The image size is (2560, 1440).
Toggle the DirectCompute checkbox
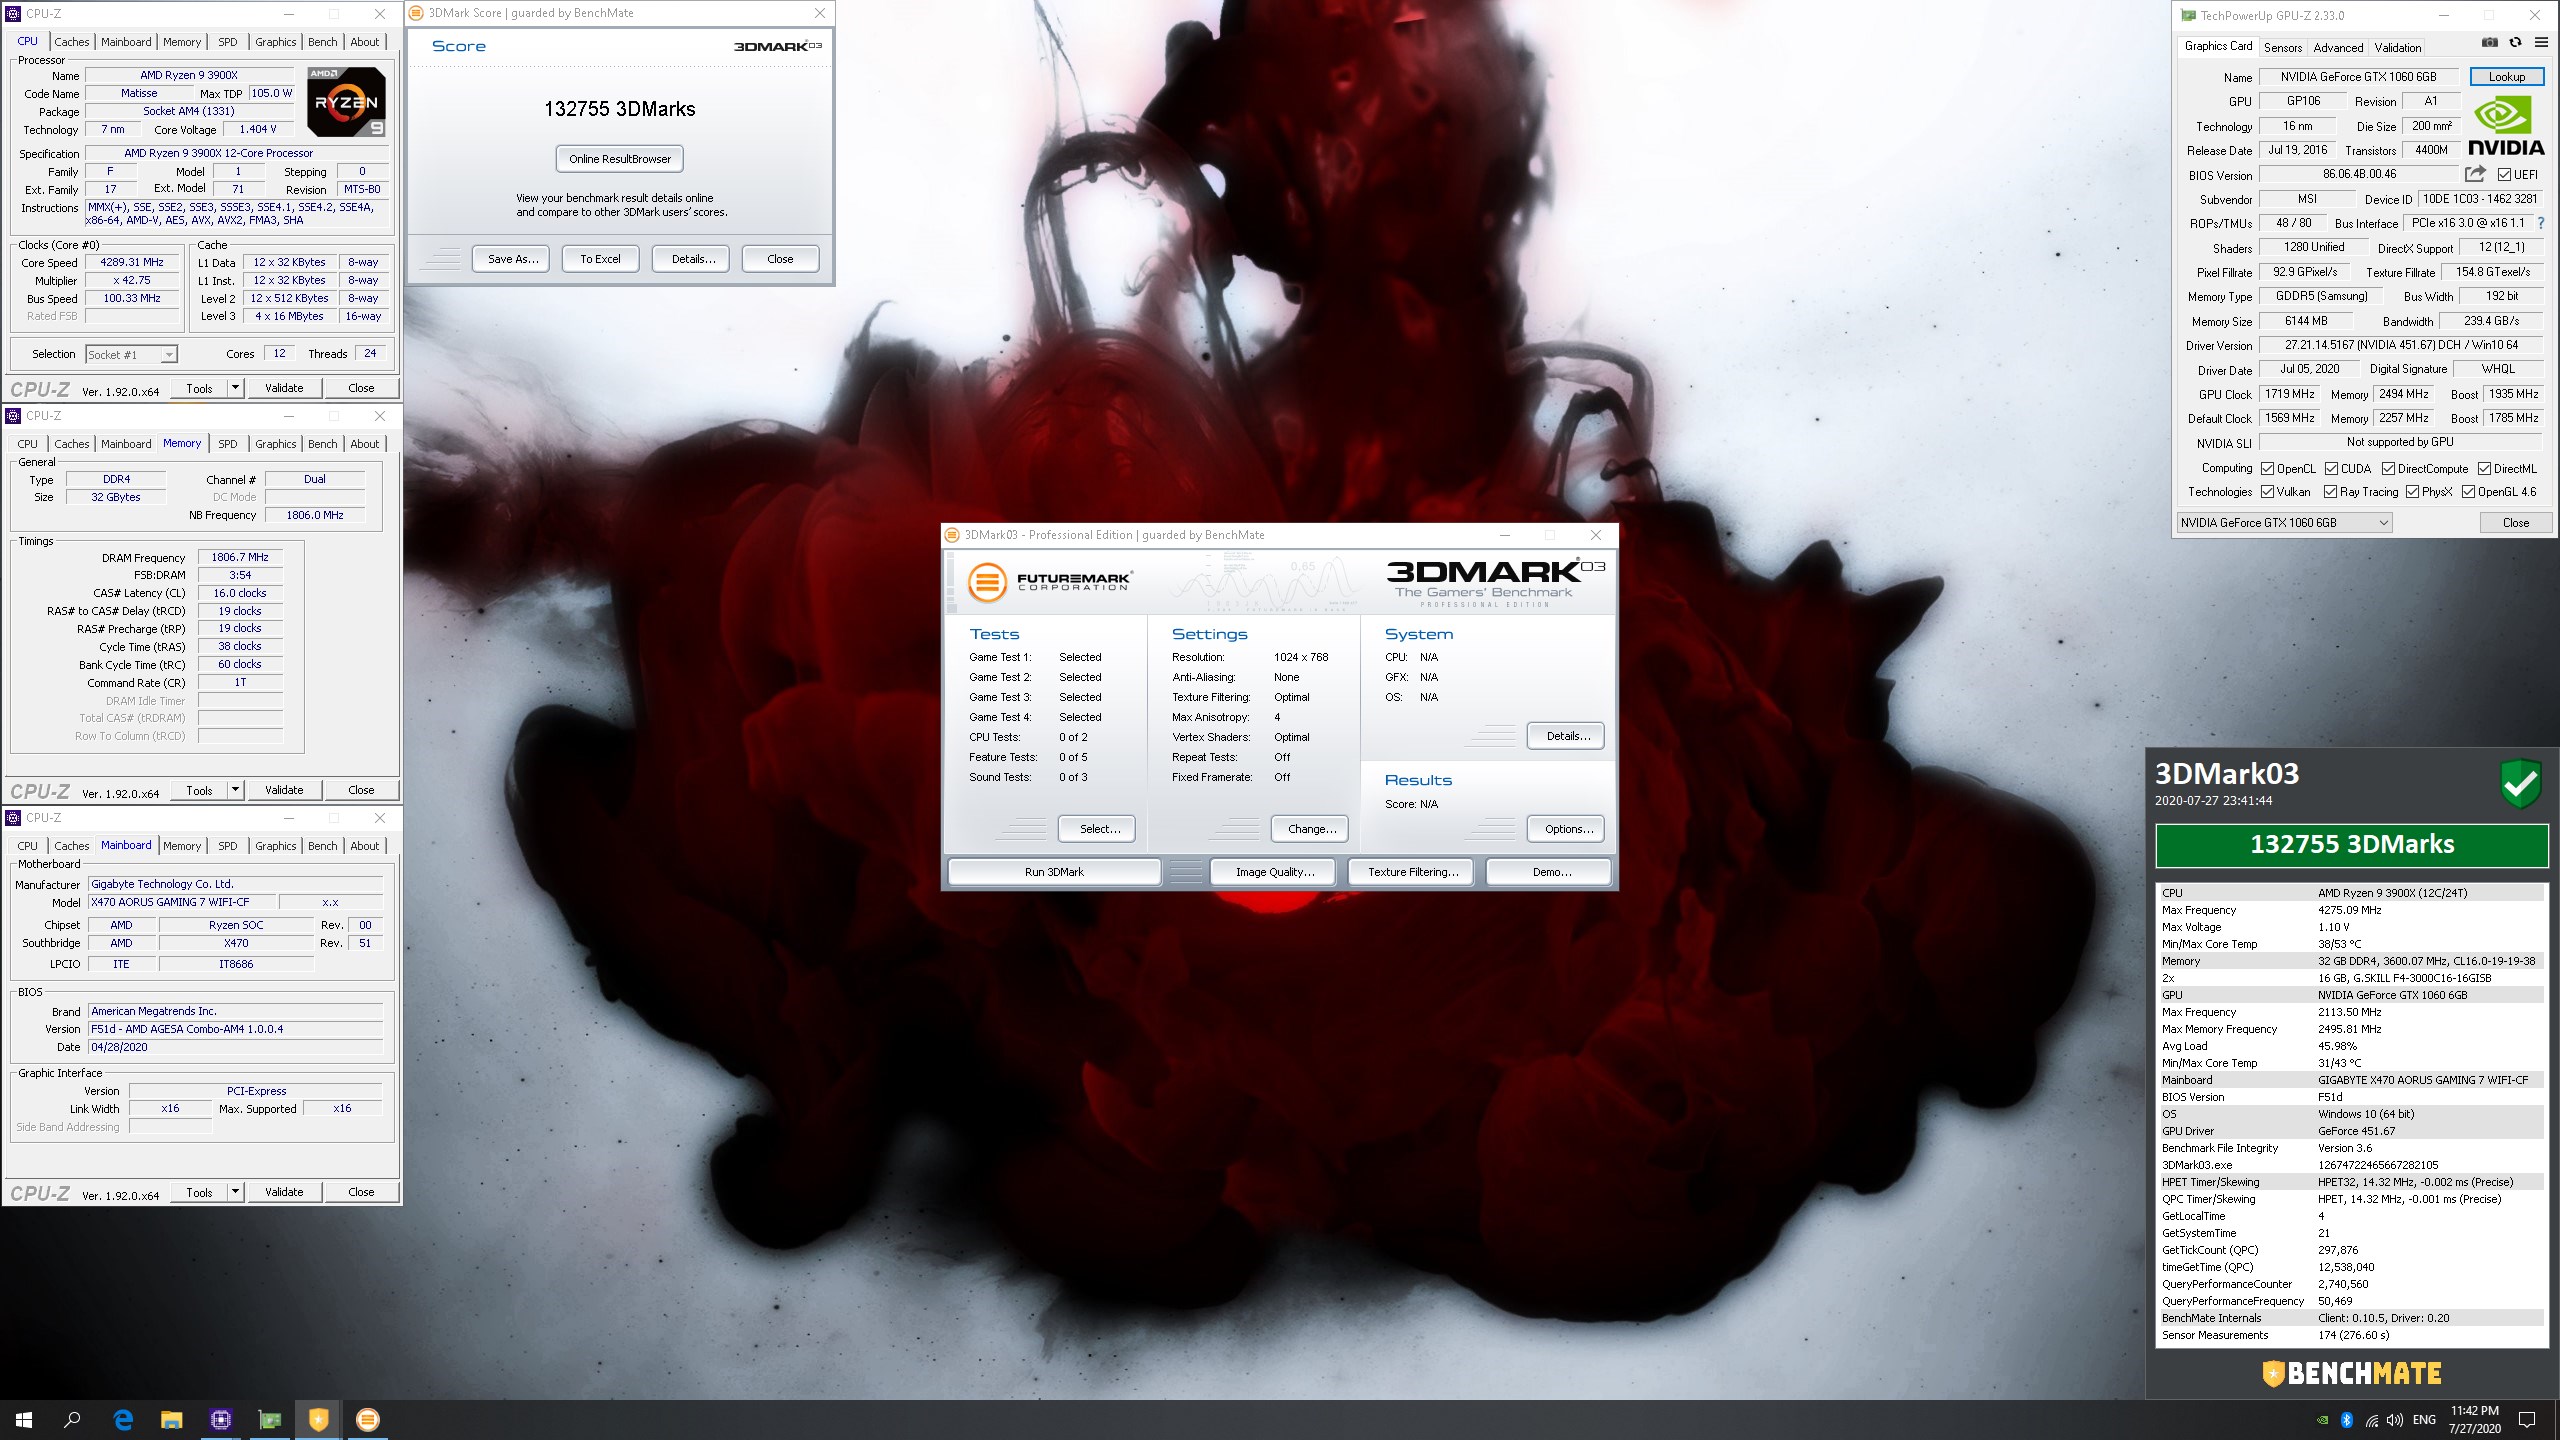click(2388, 468)
